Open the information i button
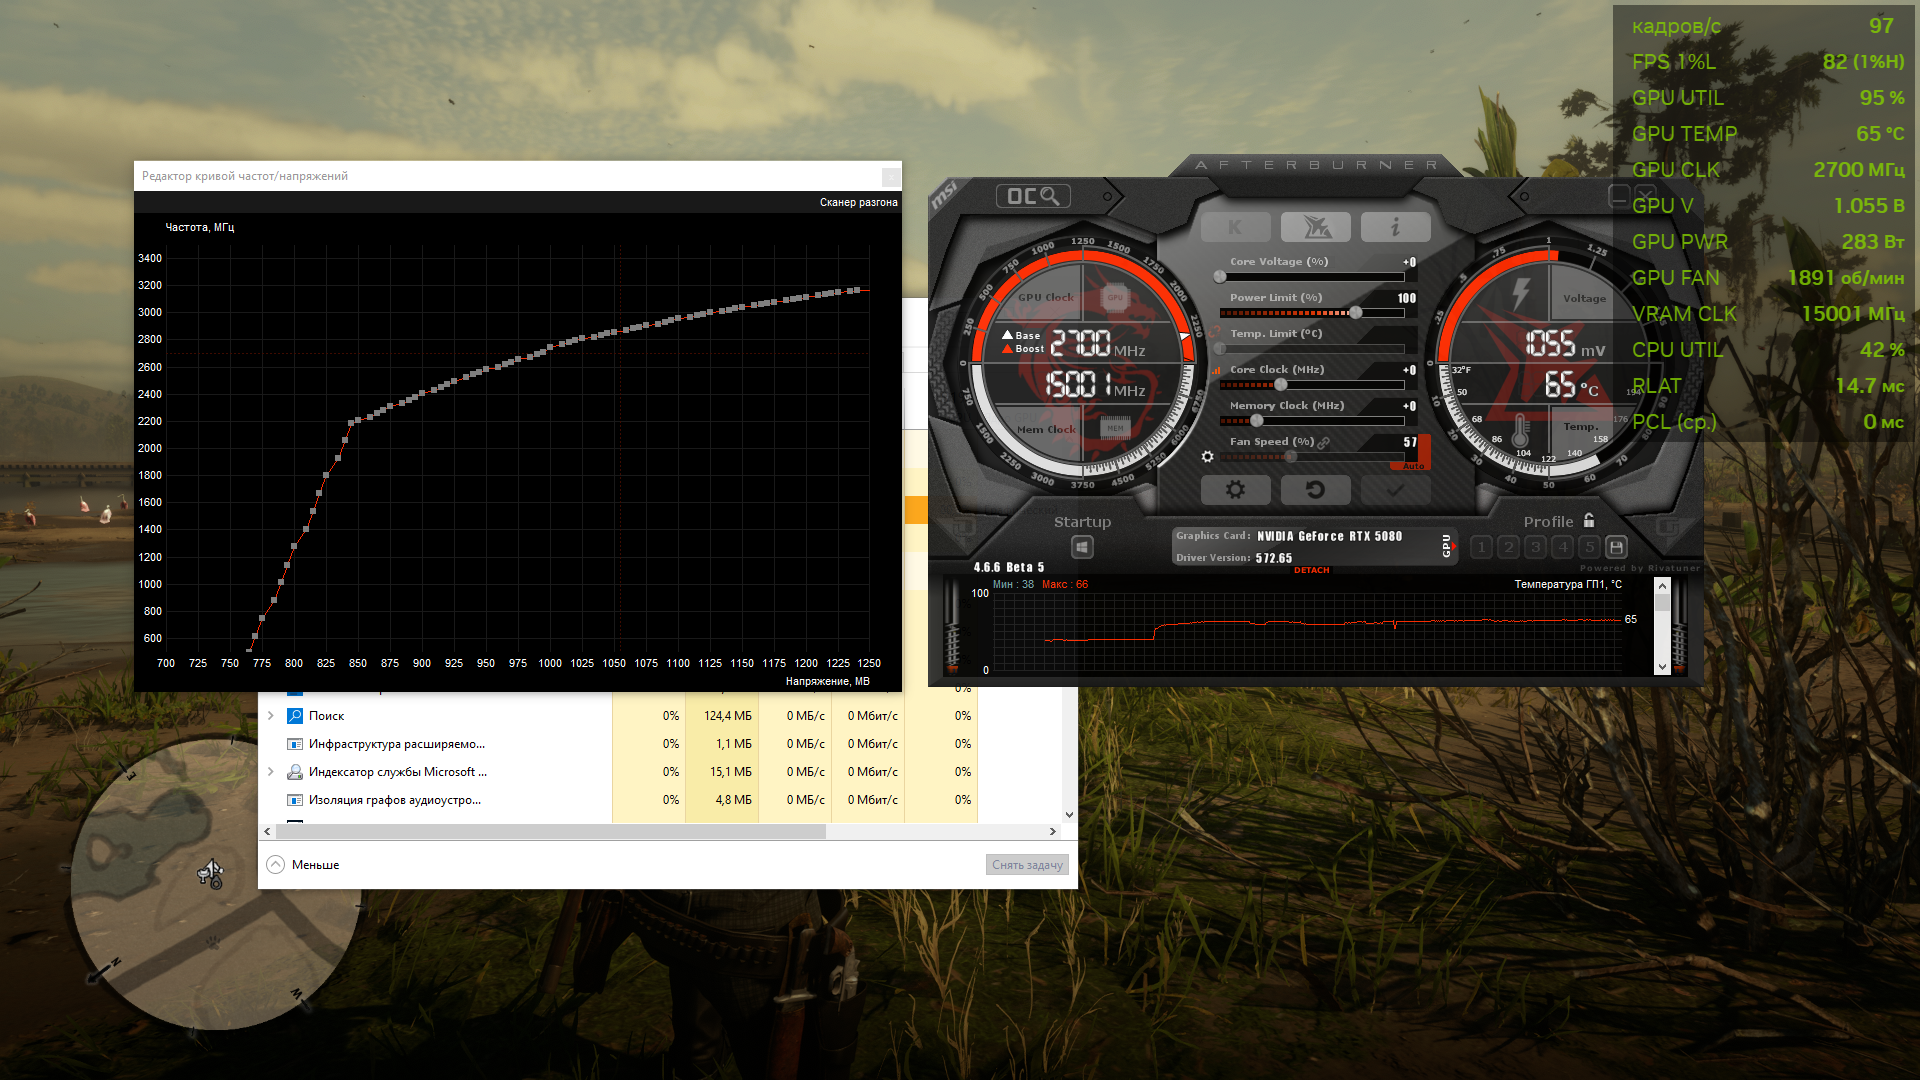Screen dimensions: 1920x1080 tap(1395, 228)
